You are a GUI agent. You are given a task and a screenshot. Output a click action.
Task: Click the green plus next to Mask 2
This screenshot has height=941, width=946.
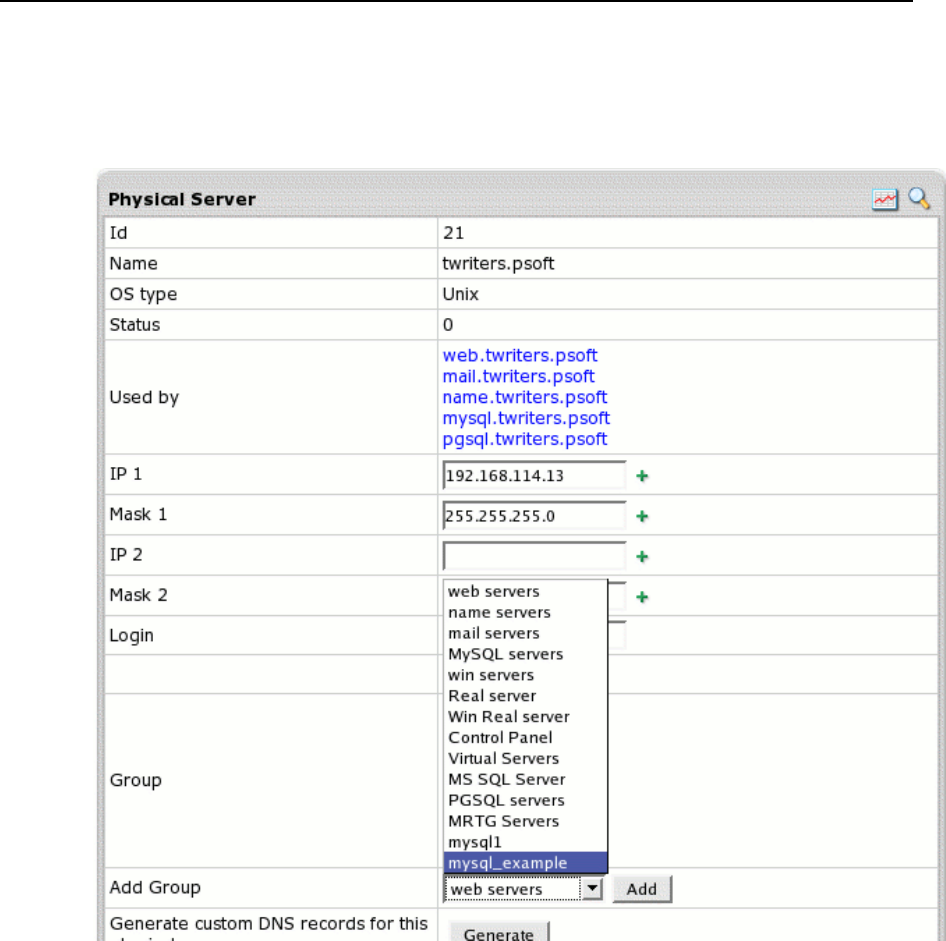[x=642, y=597]
